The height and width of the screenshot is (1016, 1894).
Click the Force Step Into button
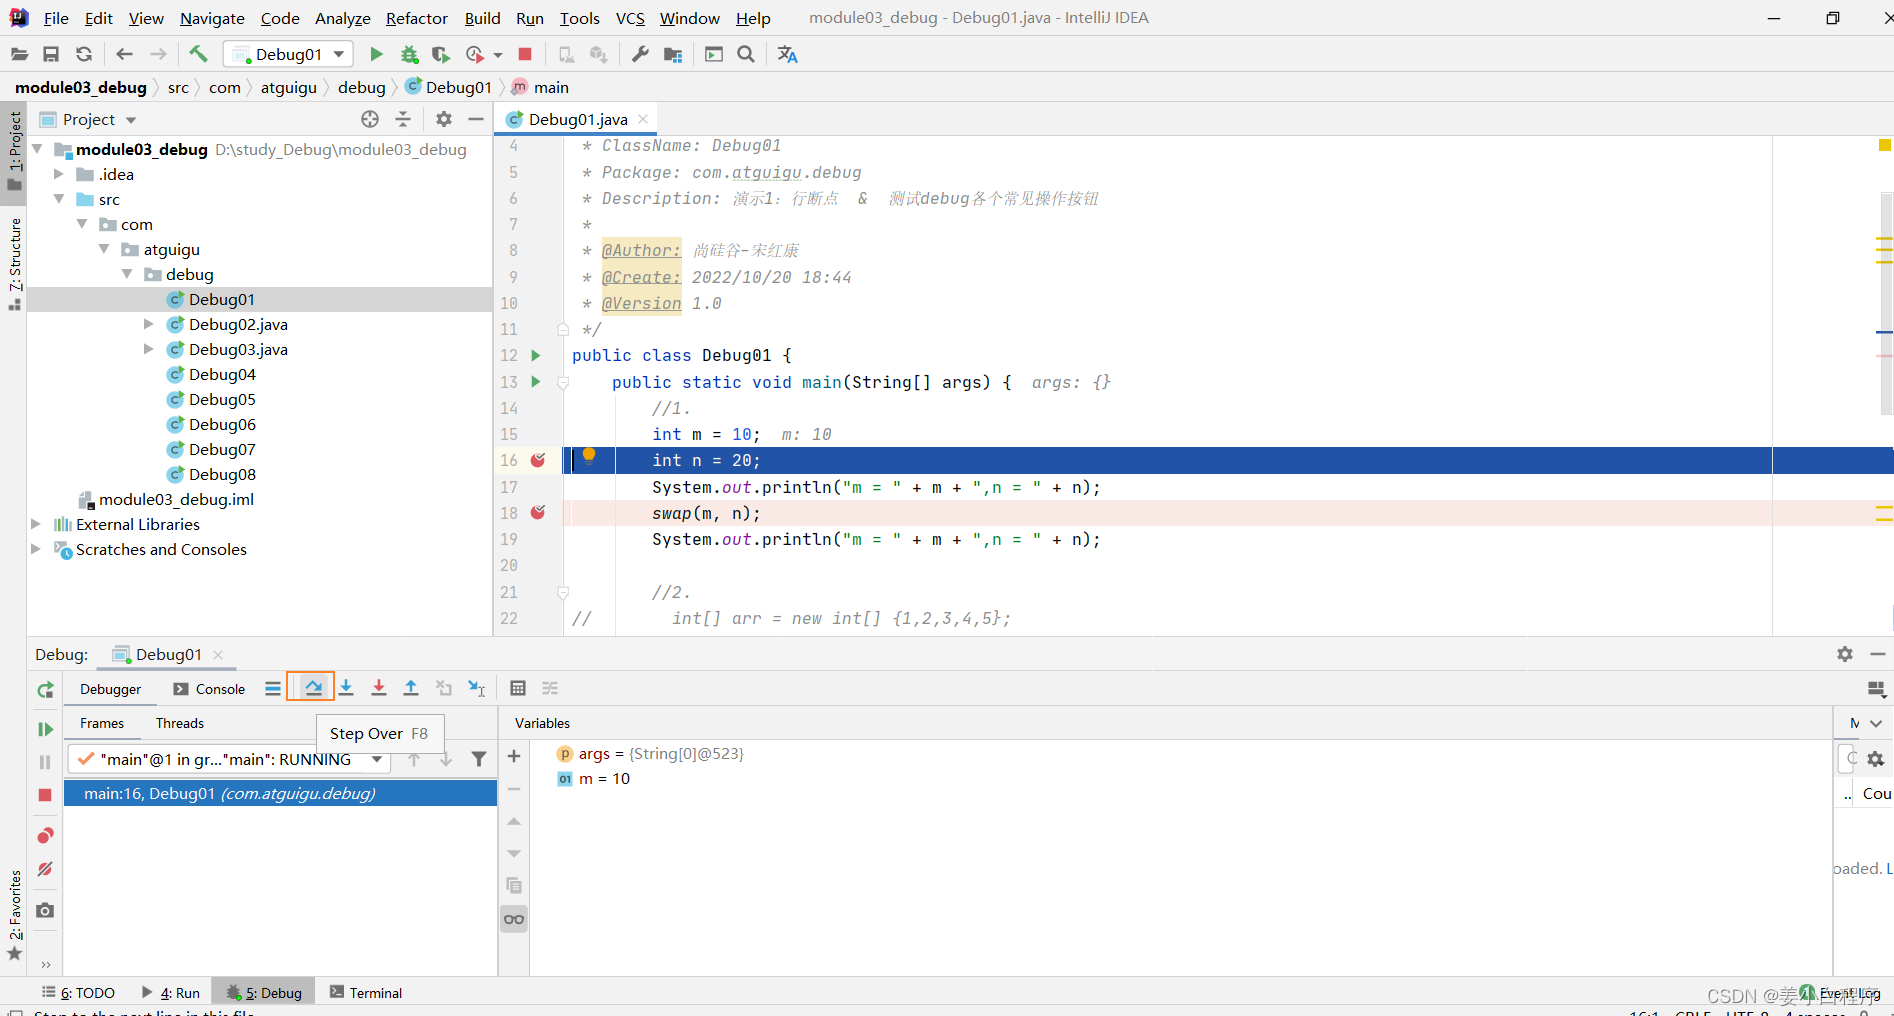(379, 688)
